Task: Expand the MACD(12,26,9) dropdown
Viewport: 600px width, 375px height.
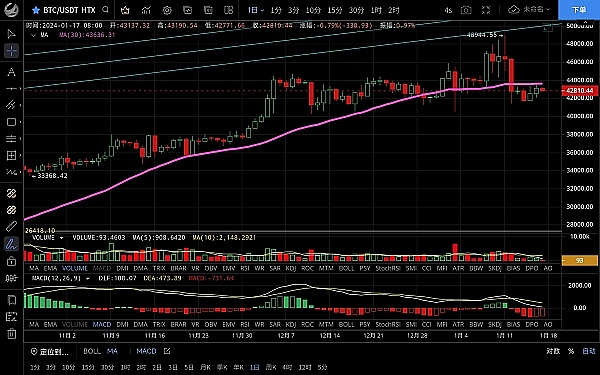Action: [87, 278]
